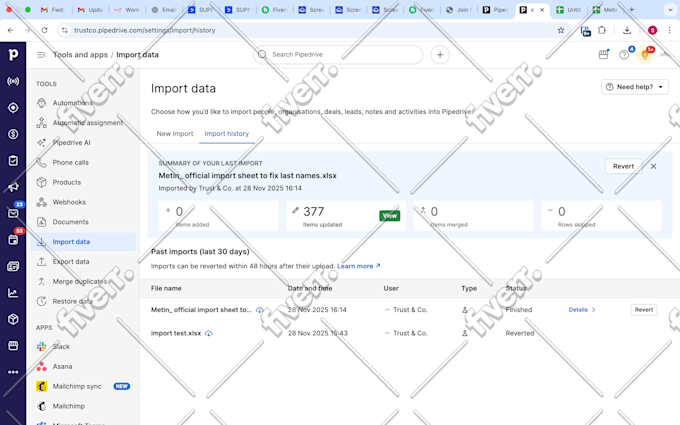
Task: Follow the Learn more link
Action: pos(358,266)
